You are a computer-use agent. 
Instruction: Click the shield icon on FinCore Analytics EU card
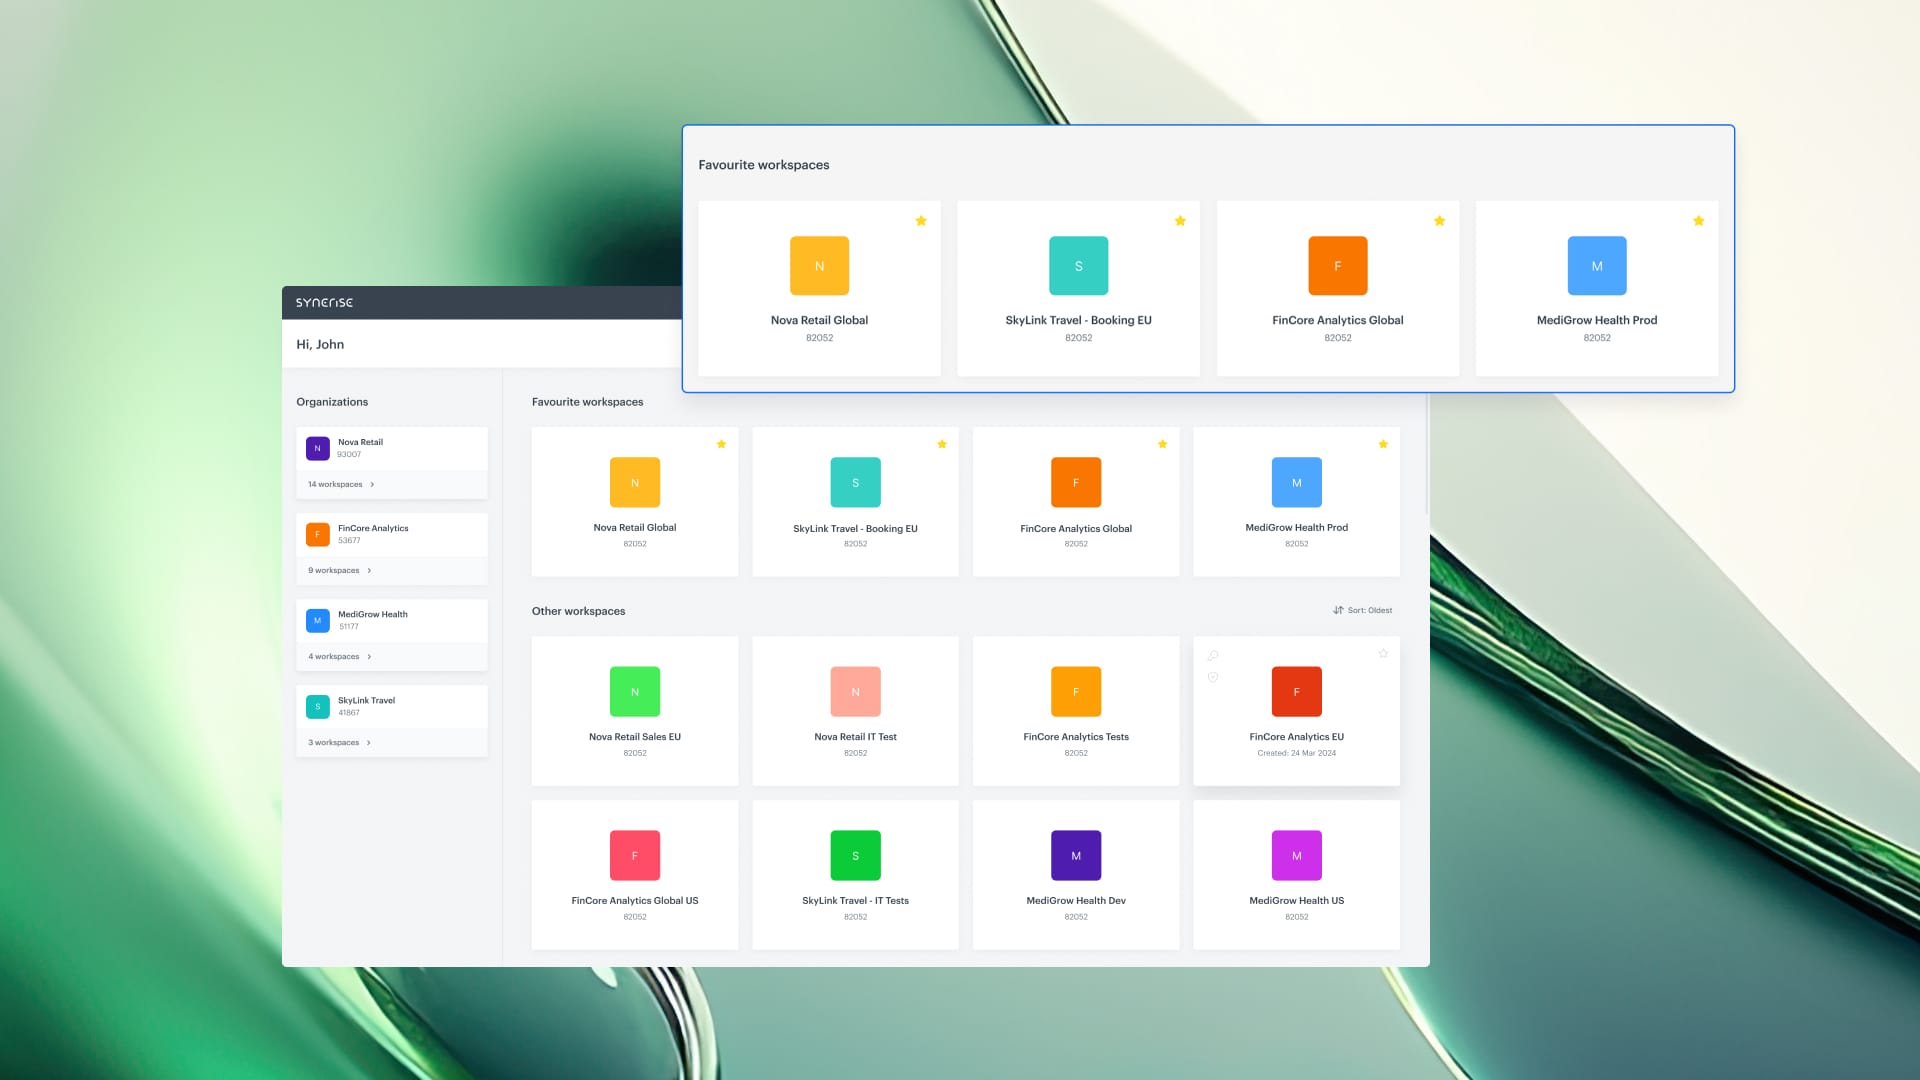(x=1213, y=679)
